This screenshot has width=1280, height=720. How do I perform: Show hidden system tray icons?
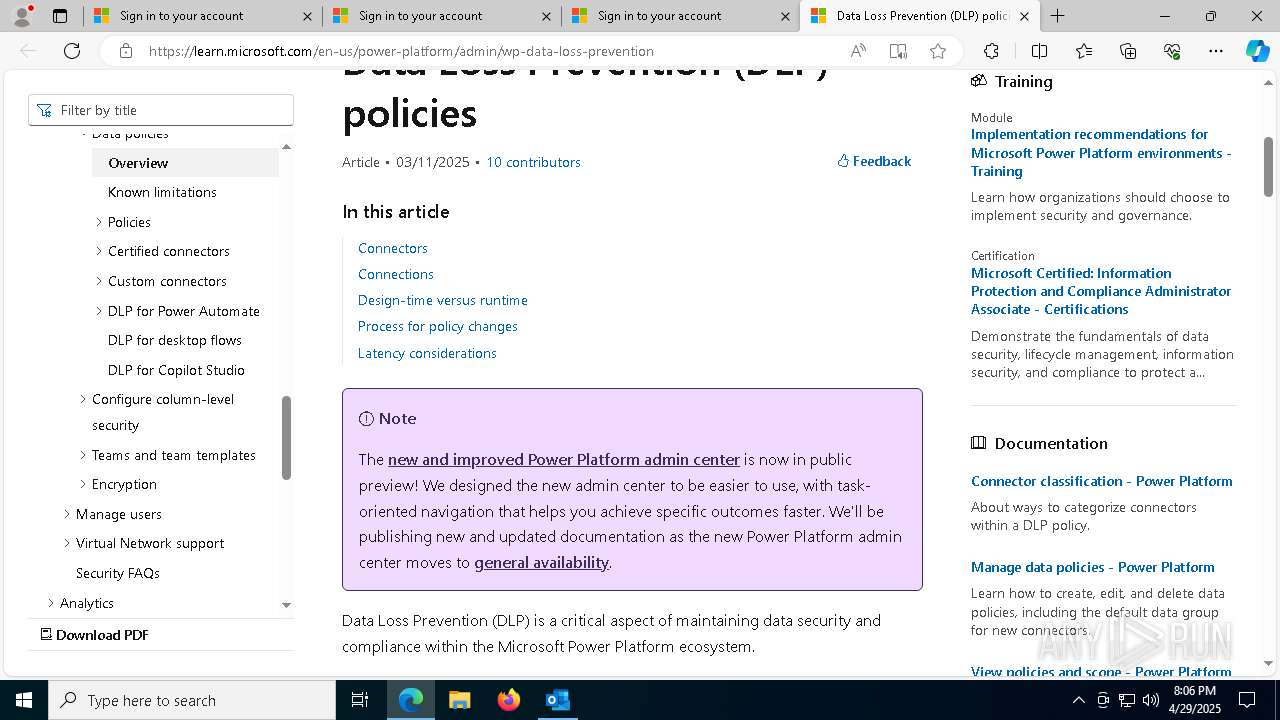pyautogui.click(x=1078, y=700)
